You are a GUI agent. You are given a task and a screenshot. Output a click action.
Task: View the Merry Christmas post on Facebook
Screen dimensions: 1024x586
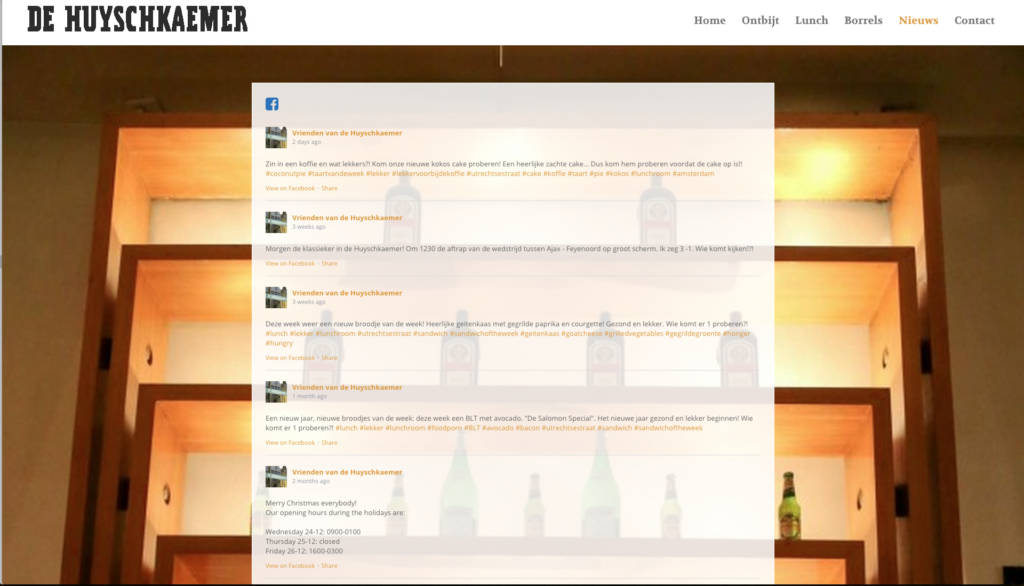pos(290,566)
